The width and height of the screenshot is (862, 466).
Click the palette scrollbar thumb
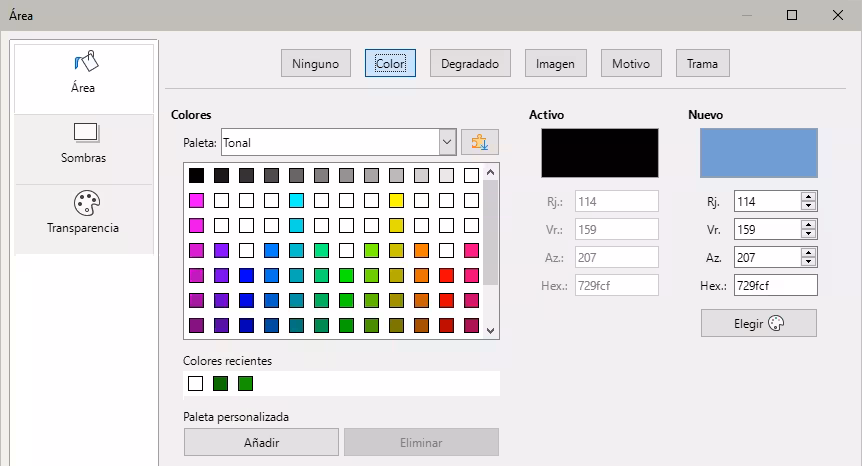(491, 232)
